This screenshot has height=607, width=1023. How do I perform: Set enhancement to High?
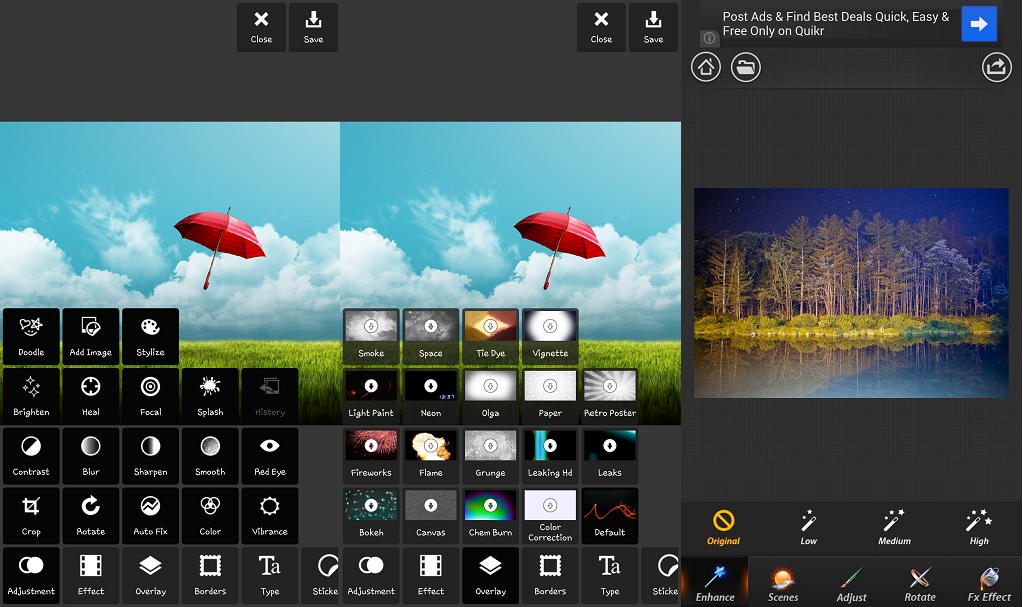pyautogui.click(x=979, y=527)
